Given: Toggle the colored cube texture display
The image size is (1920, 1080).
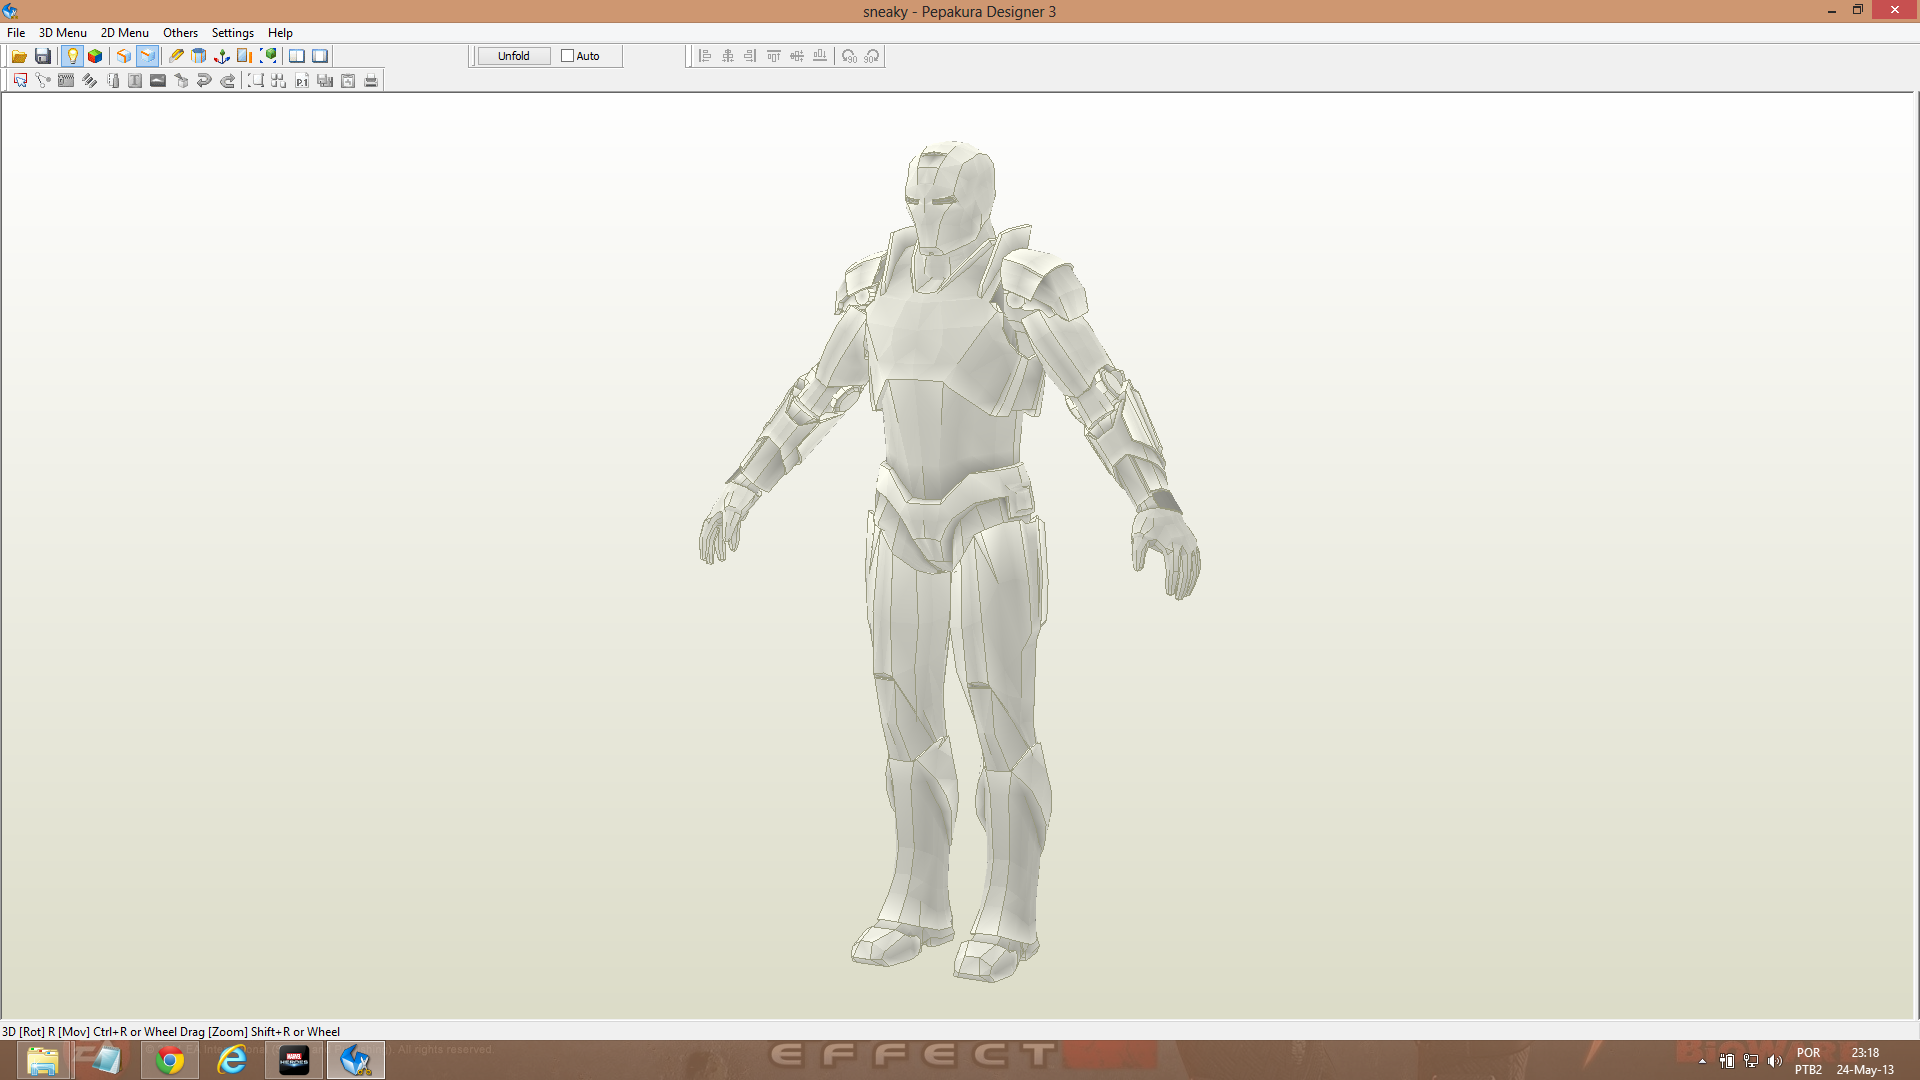Looking at the screenshot, I should [x=95, y=56].
